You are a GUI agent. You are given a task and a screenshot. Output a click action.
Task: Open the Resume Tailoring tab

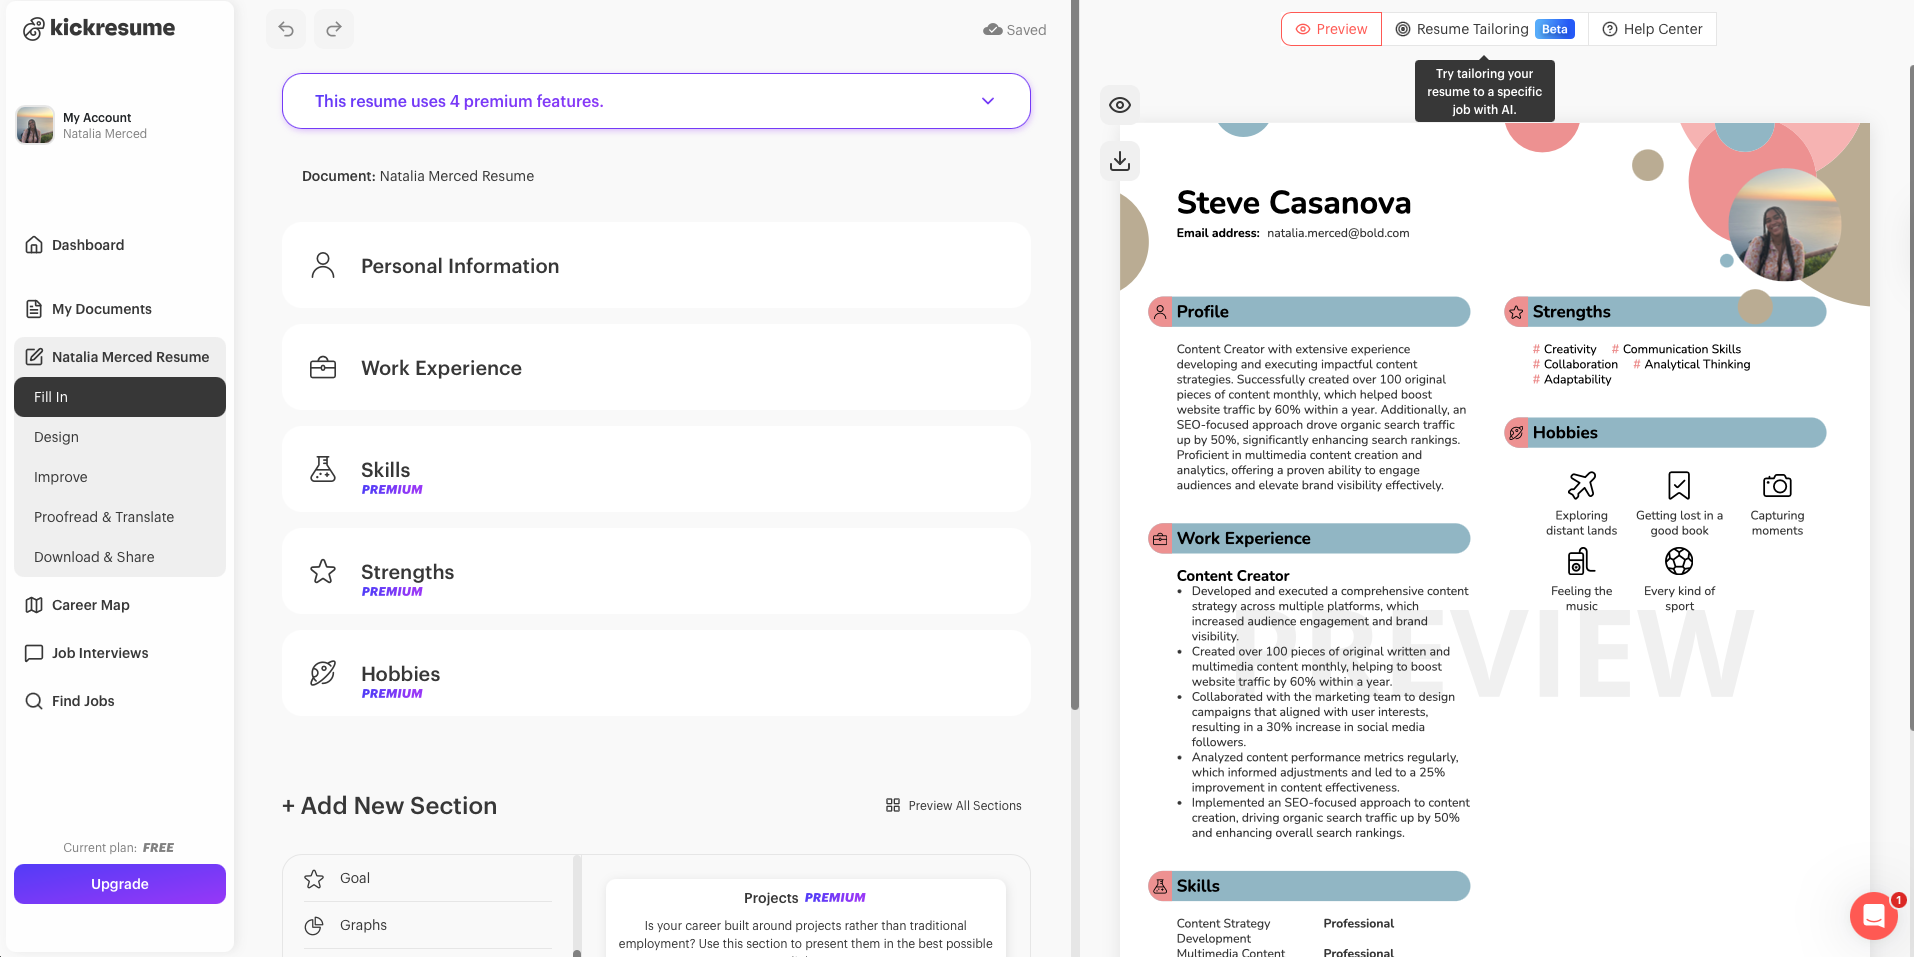pos(1472,29)
